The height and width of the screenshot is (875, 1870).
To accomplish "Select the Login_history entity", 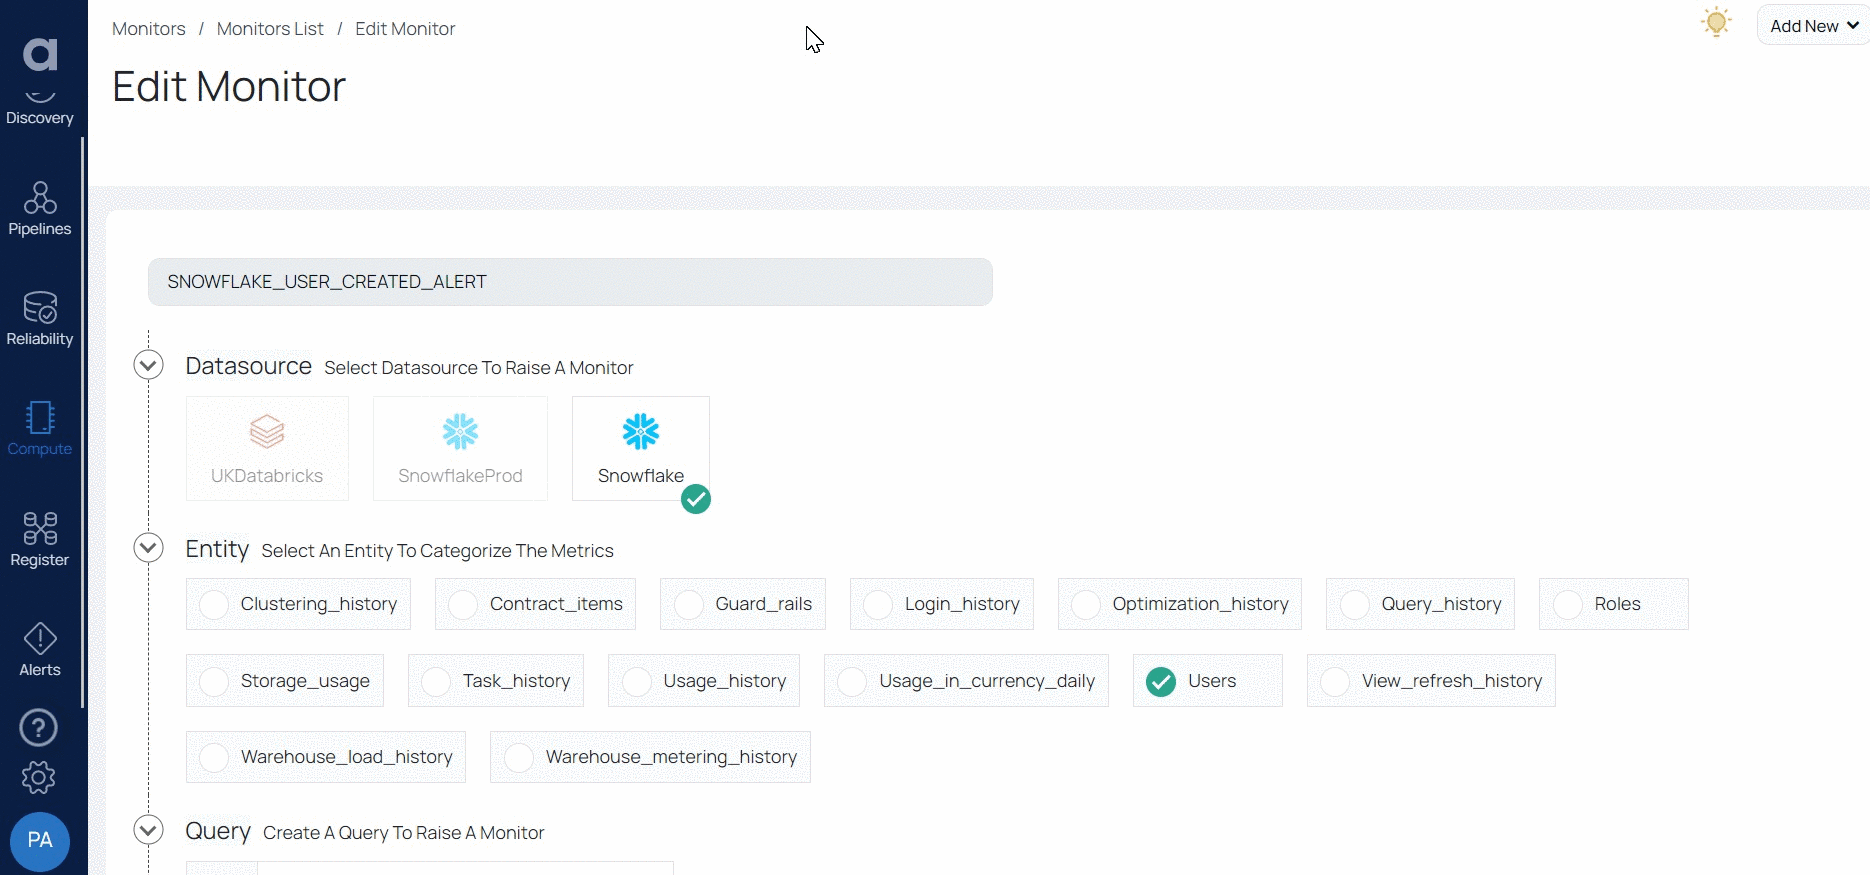I will coord(942,604).
